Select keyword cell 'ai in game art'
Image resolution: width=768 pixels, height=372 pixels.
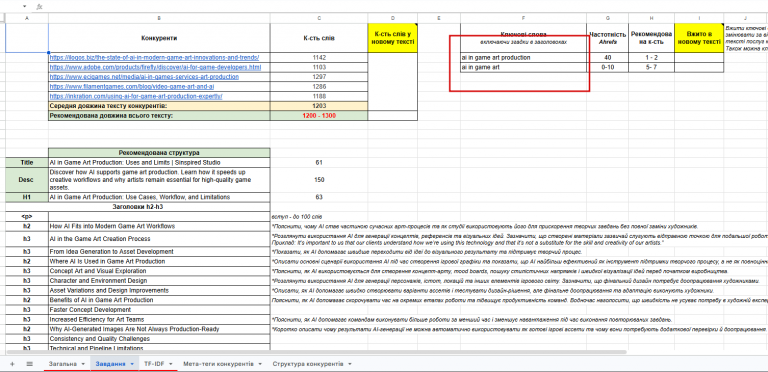(x=524, y=67)
